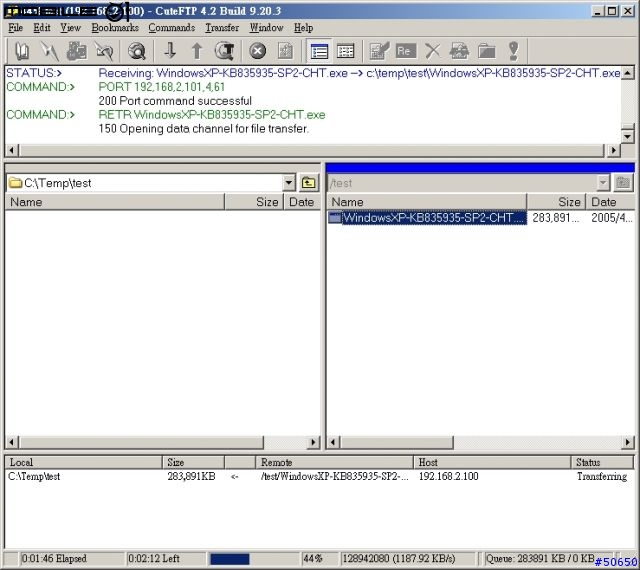640x570 pixels.
Task: Click the queue Size column header
Action: pyautogui.click(x=193, y=462)
